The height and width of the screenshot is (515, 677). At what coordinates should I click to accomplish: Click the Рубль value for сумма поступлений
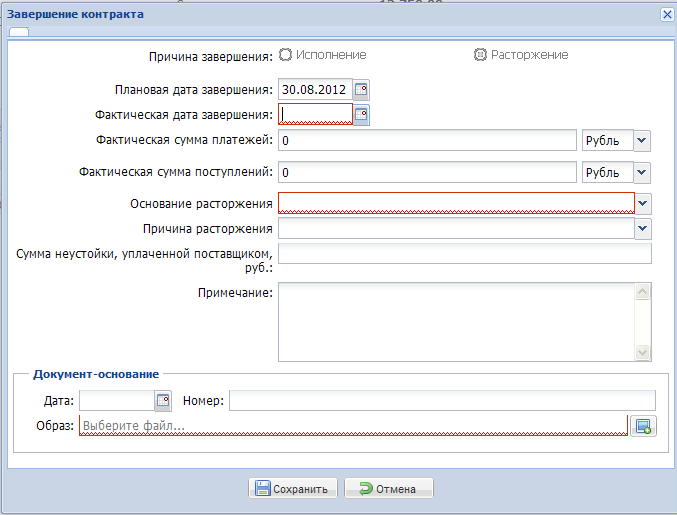point(607,172)
